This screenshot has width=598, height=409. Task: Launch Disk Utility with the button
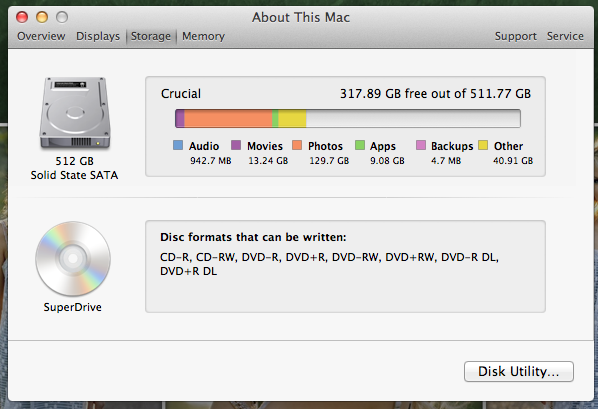click(x=519, y=371)
